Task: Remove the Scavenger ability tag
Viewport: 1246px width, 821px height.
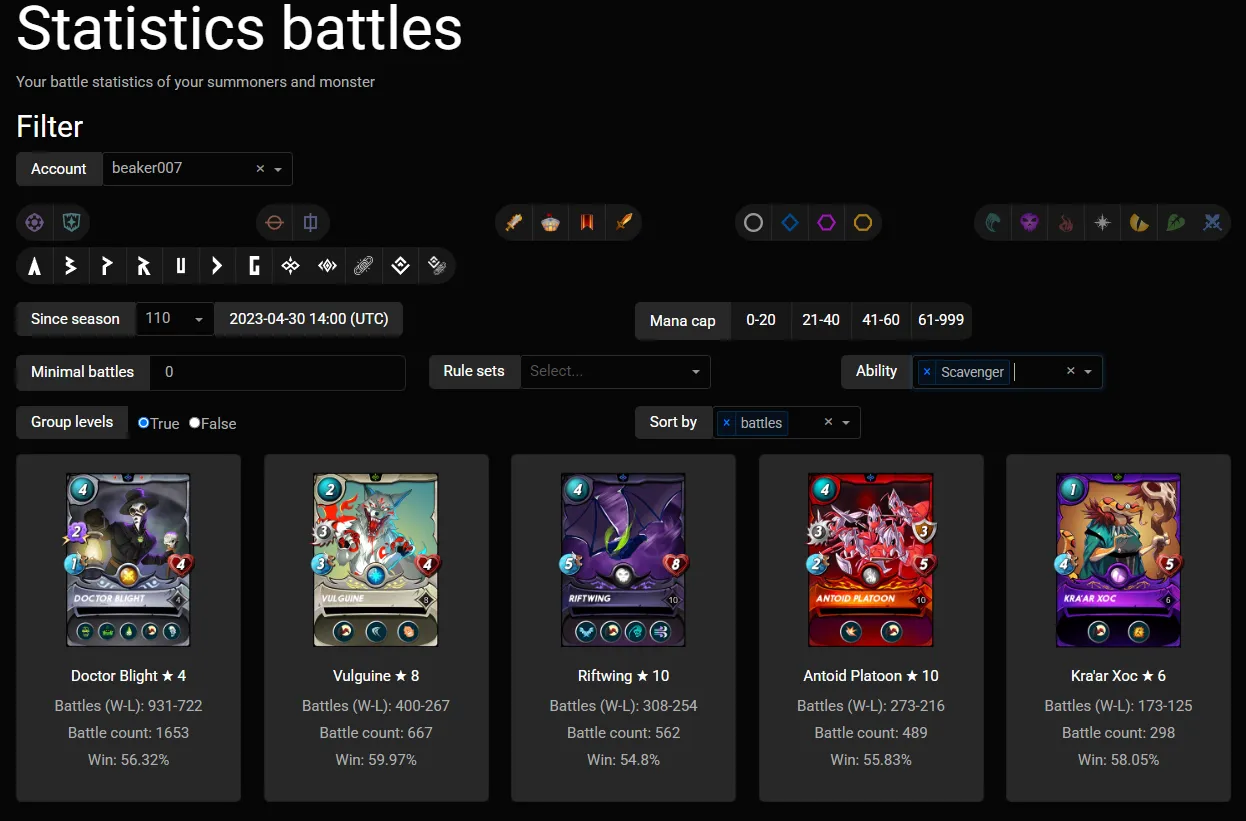Action: point(927,372)
